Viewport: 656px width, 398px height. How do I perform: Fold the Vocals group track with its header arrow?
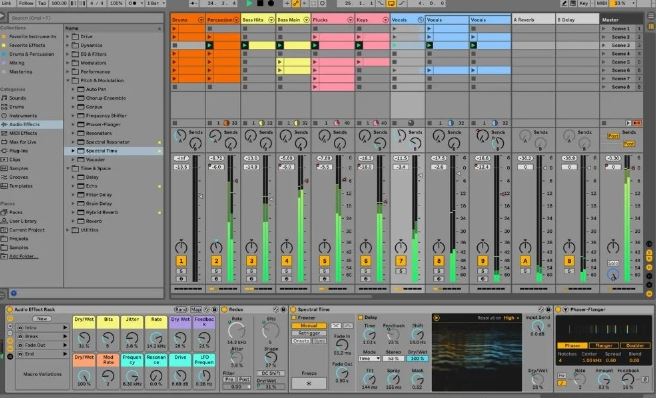tap(420, 20)
